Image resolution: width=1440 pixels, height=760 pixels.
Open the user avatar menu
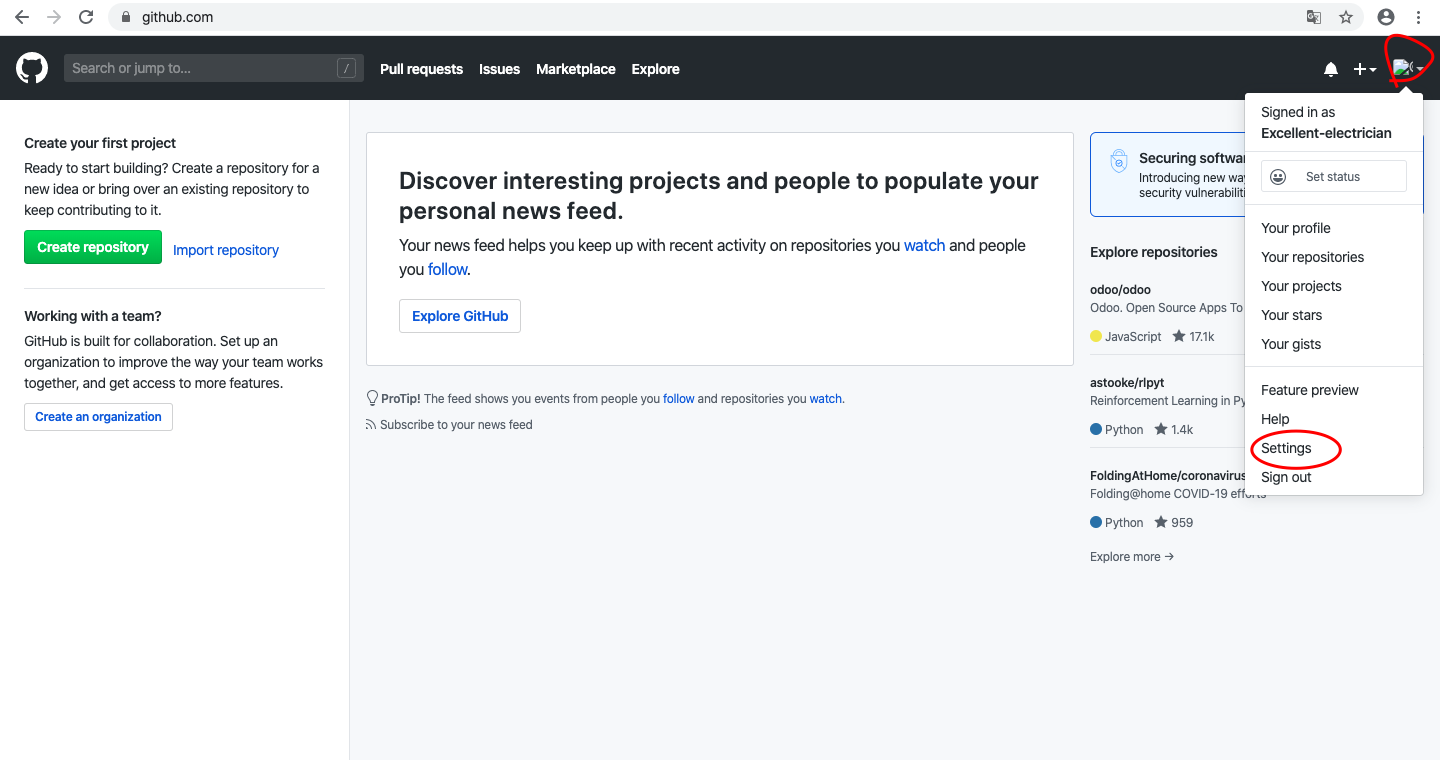(x=1408, y=69)
